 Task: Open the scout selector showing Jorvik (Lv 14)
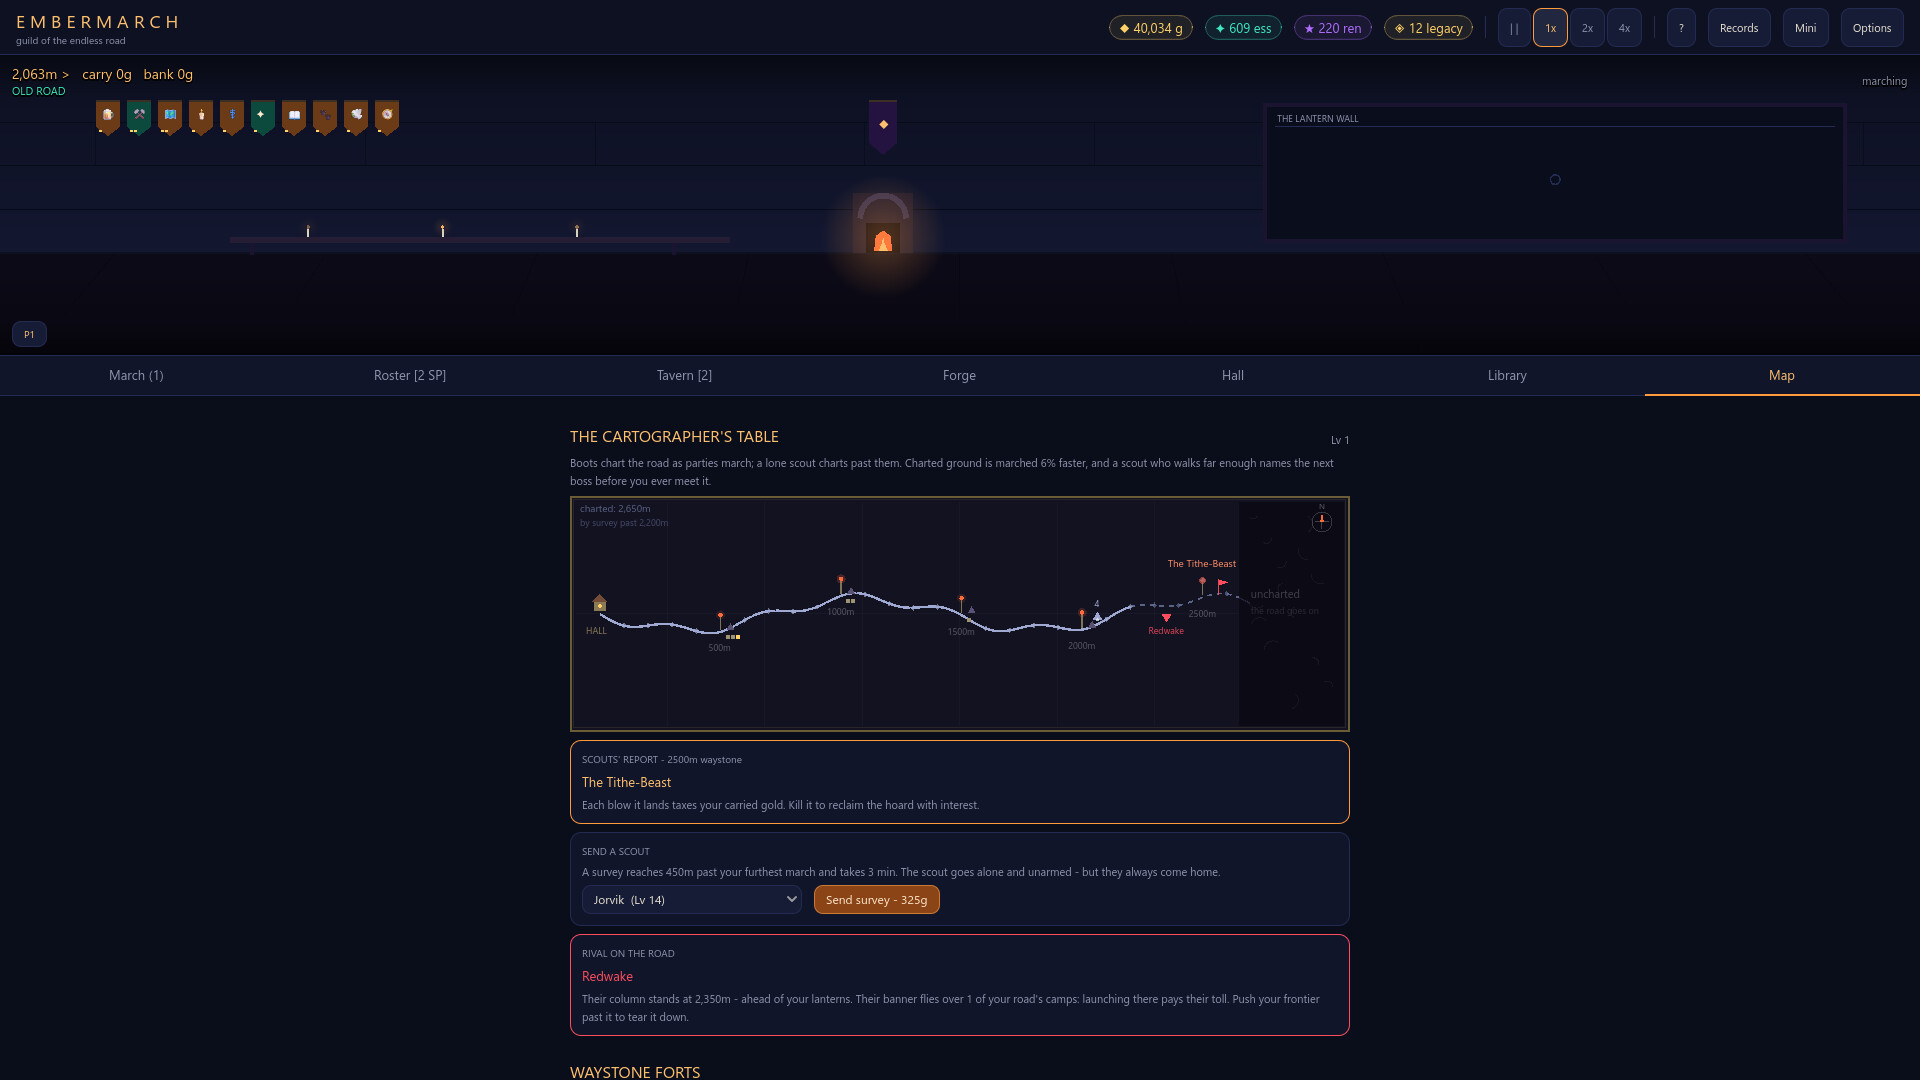coord(692,900)
